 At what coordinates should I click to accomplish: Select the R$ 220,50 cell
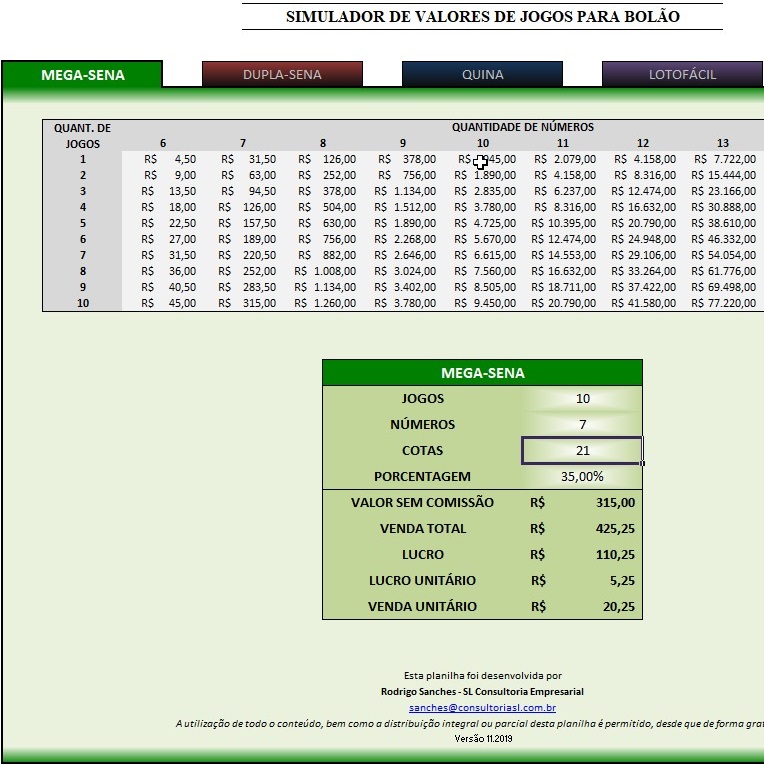pos(242,255)
